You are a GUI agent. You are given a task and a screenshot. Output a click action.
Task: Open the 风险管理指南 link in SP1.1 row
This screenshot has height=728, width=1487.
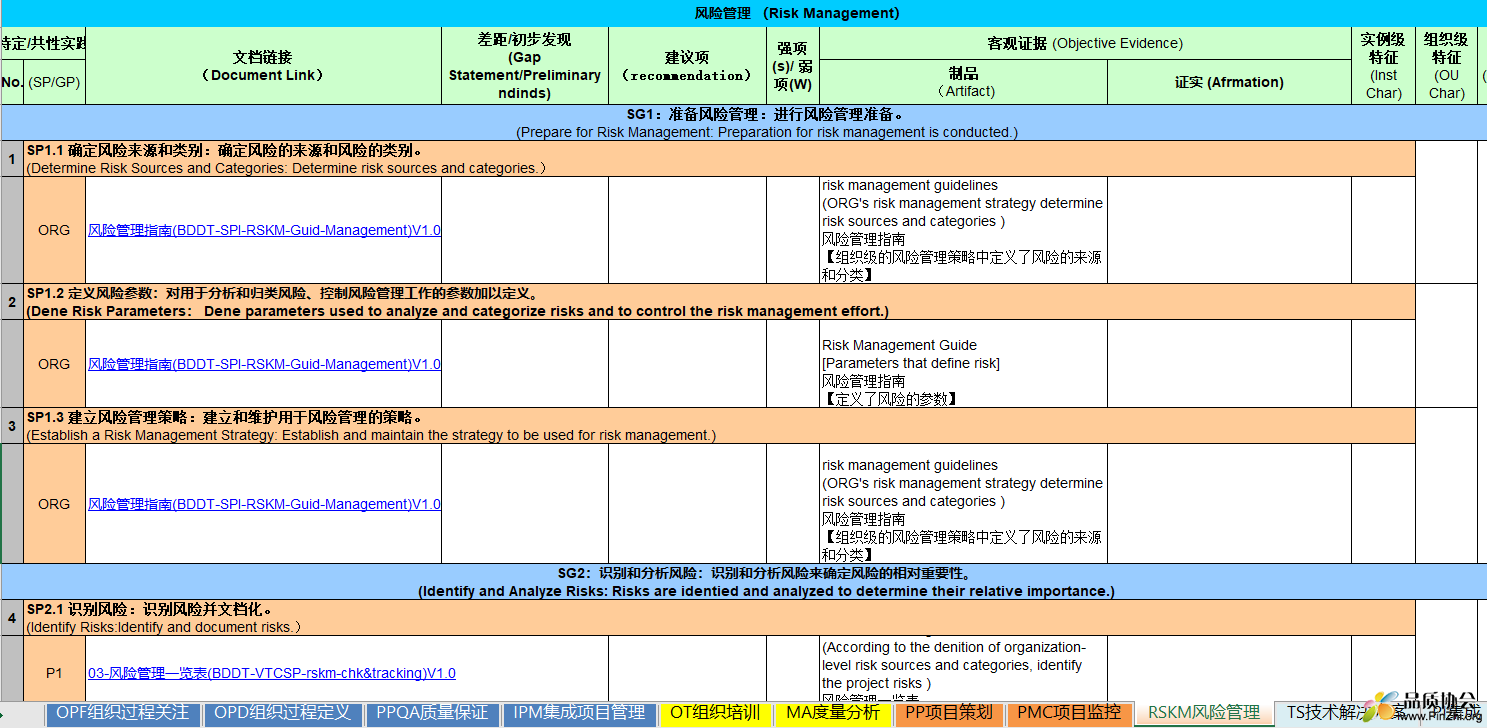coord(265,230)
